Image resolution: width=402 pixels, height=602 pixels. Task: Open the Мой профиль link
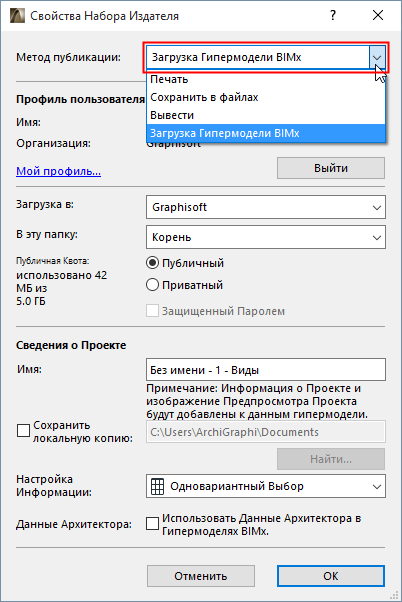coord(58,171)
